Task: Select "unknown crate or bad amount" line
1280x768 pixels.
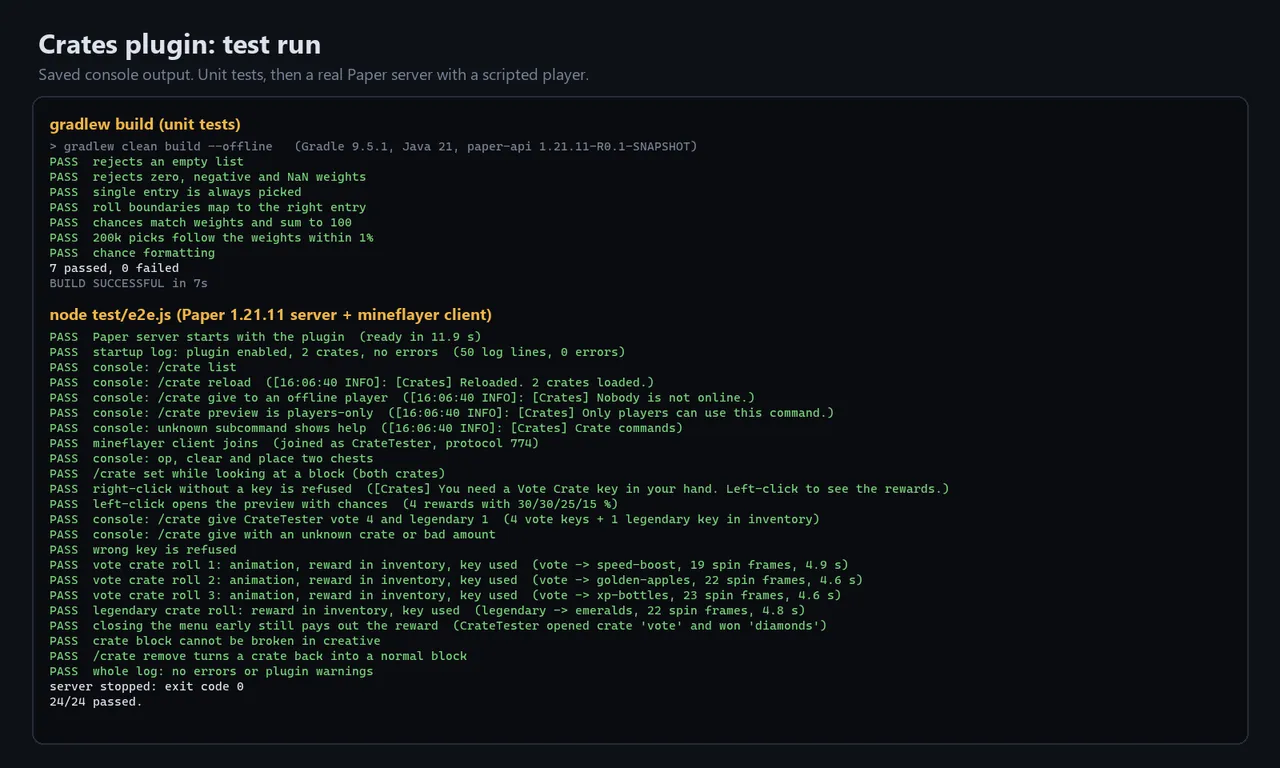Action: coord(273,534)
